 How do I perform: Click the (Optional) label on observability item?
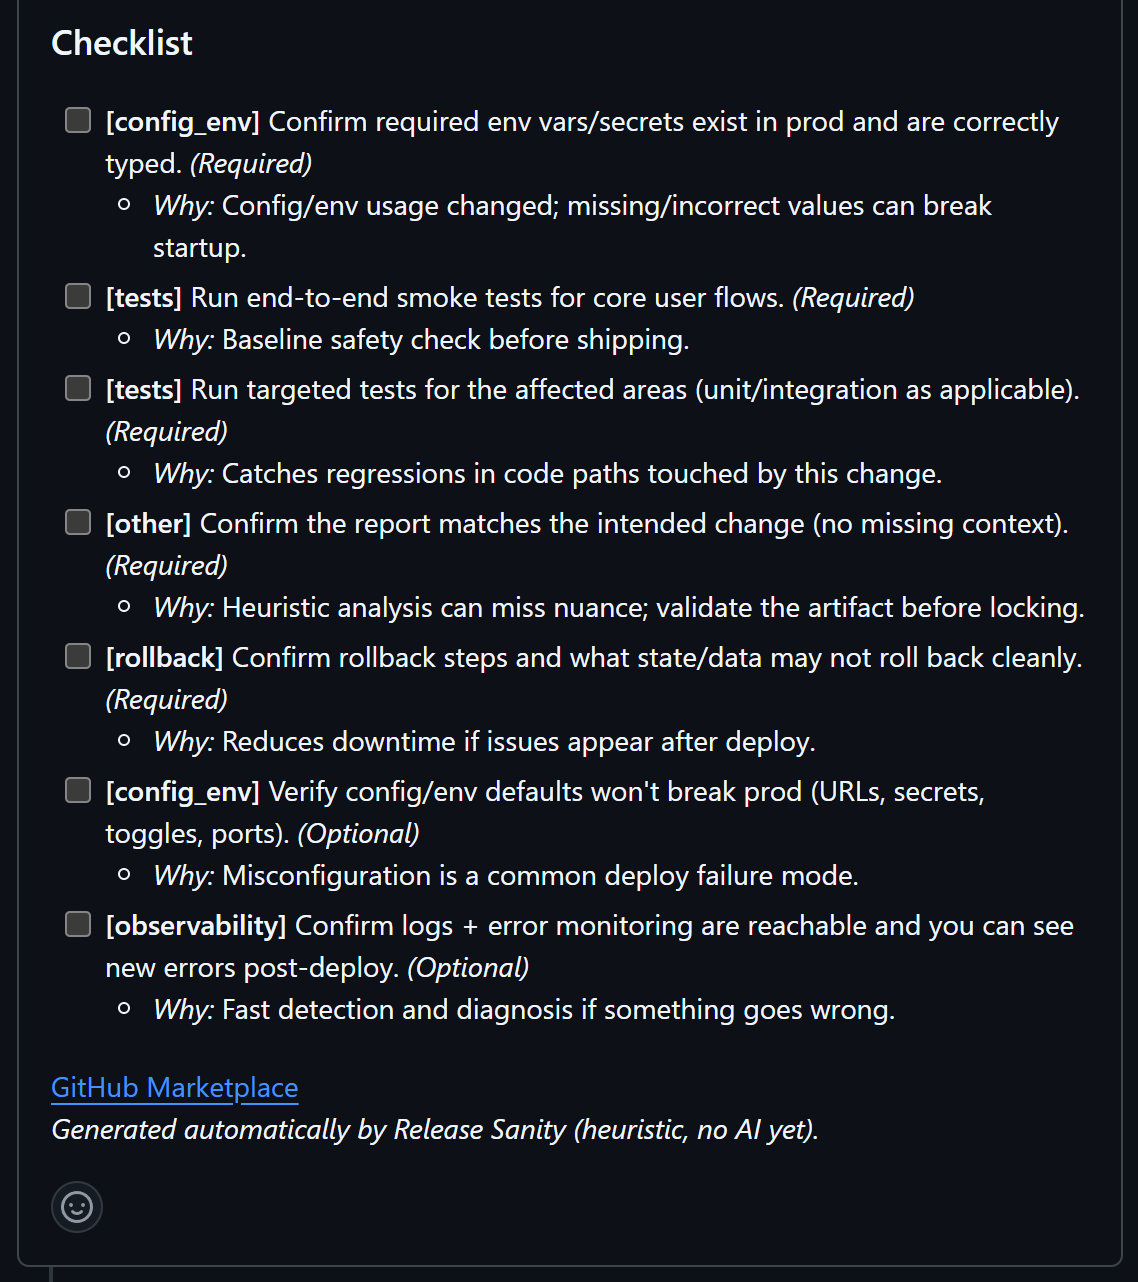pos(471,967)
